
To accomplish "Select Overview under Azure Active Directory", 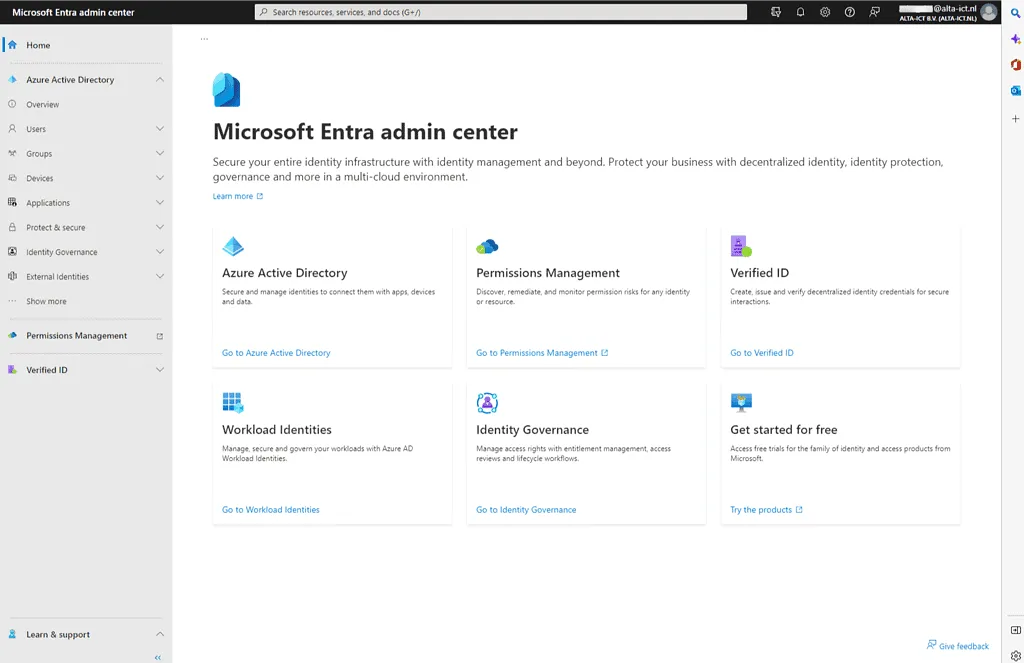I will pos(42,104).
